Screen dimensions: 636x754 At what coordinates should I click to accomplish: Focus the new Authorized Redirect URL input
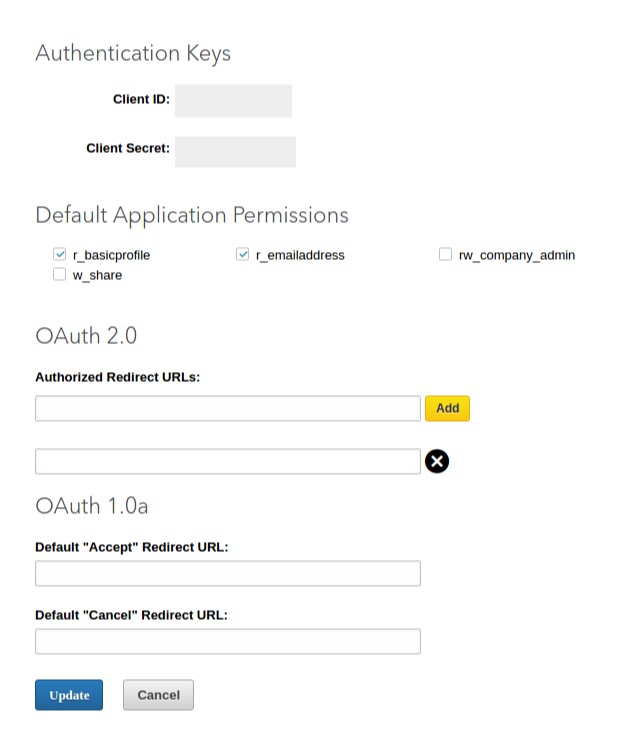[227, 408]
